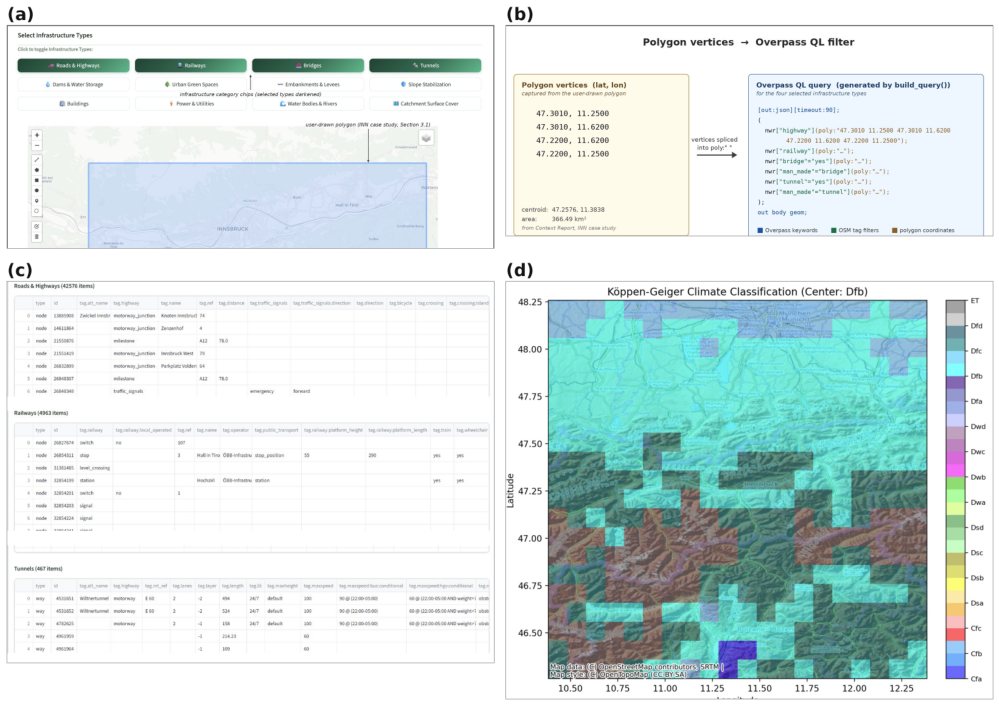The image size is (999, 705).
Task: Enable the Buildings chip
Action: coord(73,103)
